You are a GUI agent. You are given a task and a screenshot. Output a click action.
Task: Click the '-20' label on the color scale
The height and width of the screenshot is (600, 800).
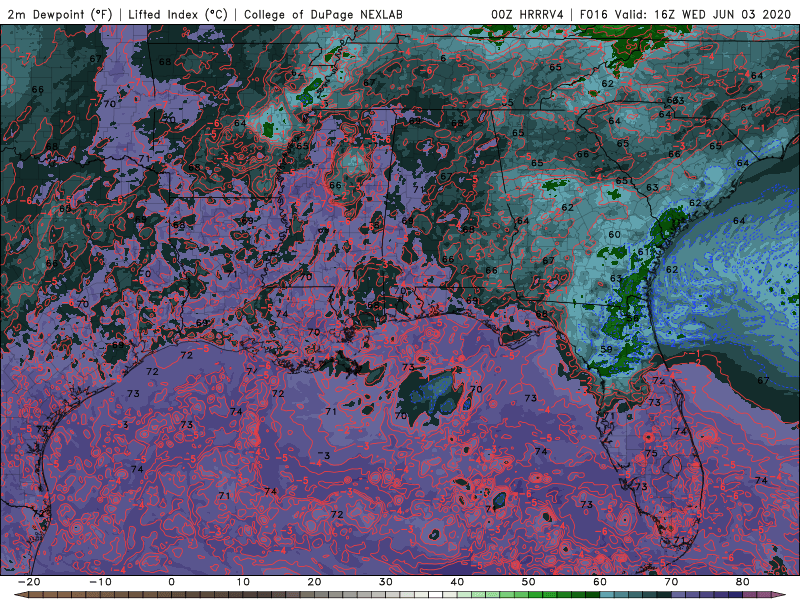pyautogui.click(x=29, y=582)
